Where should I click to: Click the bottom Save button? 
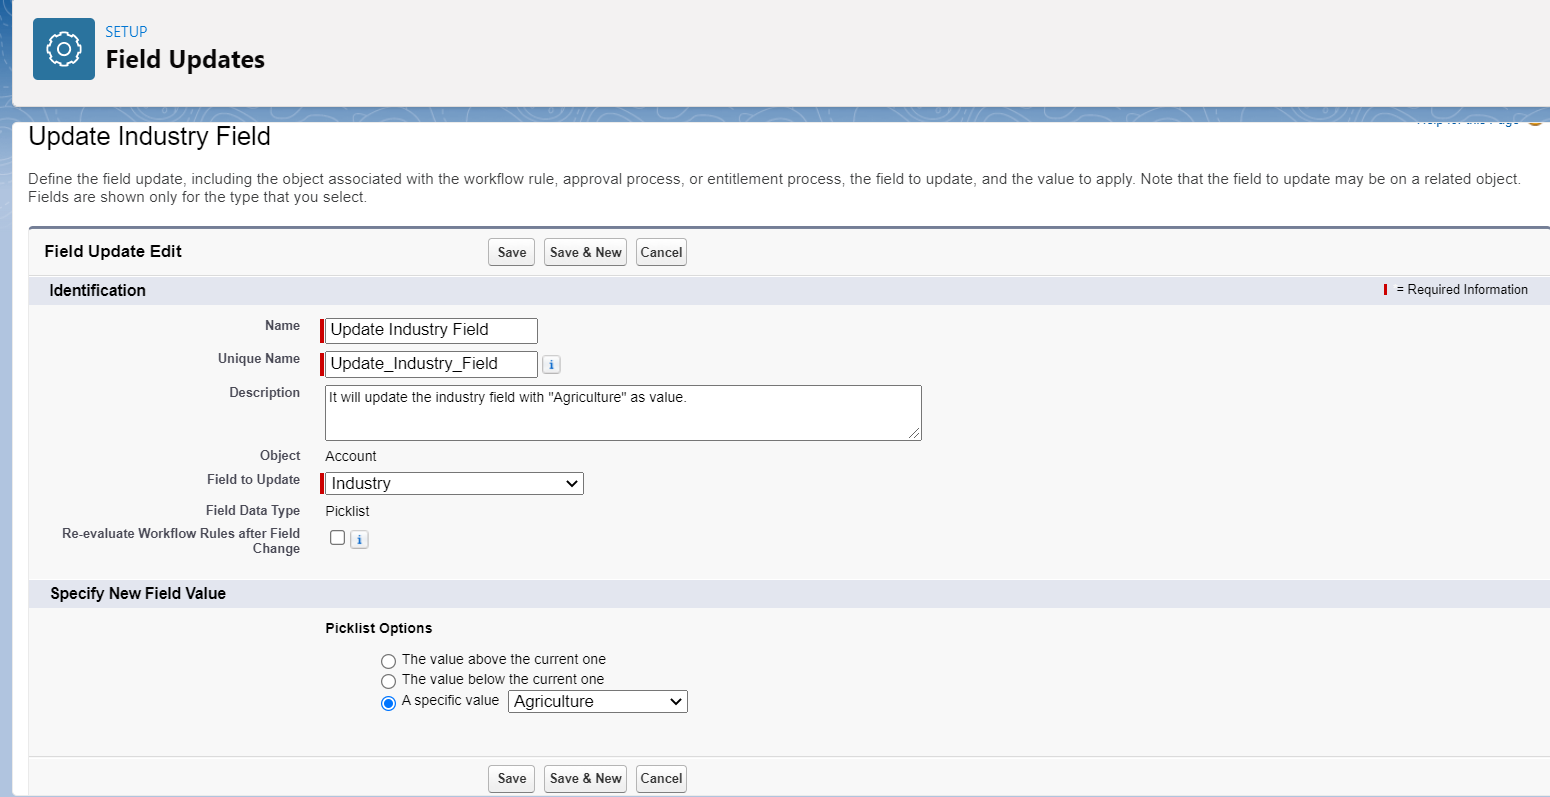[x=511, y=779]
